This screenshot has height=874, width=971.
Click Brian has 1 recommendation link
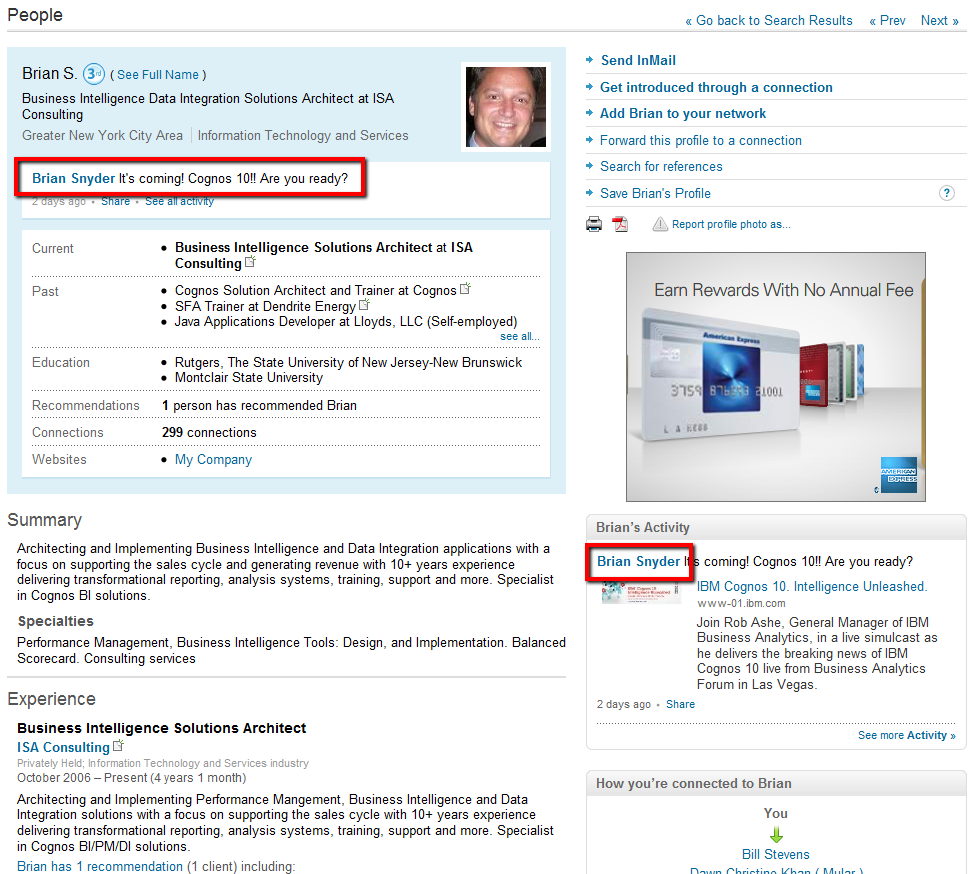[x=100, y=867]
